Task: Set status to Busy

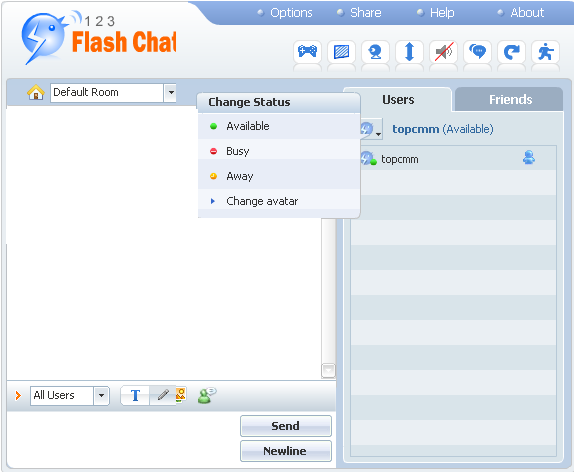Action: tap(279, 151)
